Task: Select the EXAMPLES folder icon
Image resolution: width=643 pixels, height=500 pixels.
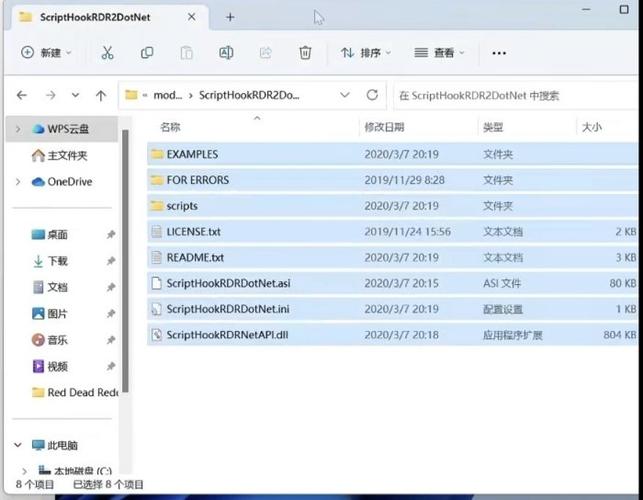Action: 157,154
